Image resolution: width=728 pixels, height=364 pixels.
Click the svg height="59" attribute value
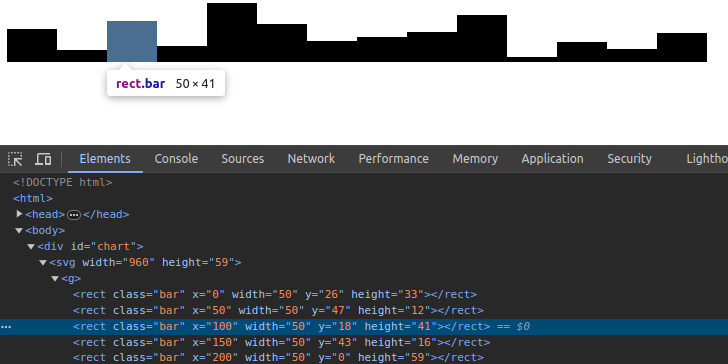point(221,262)
